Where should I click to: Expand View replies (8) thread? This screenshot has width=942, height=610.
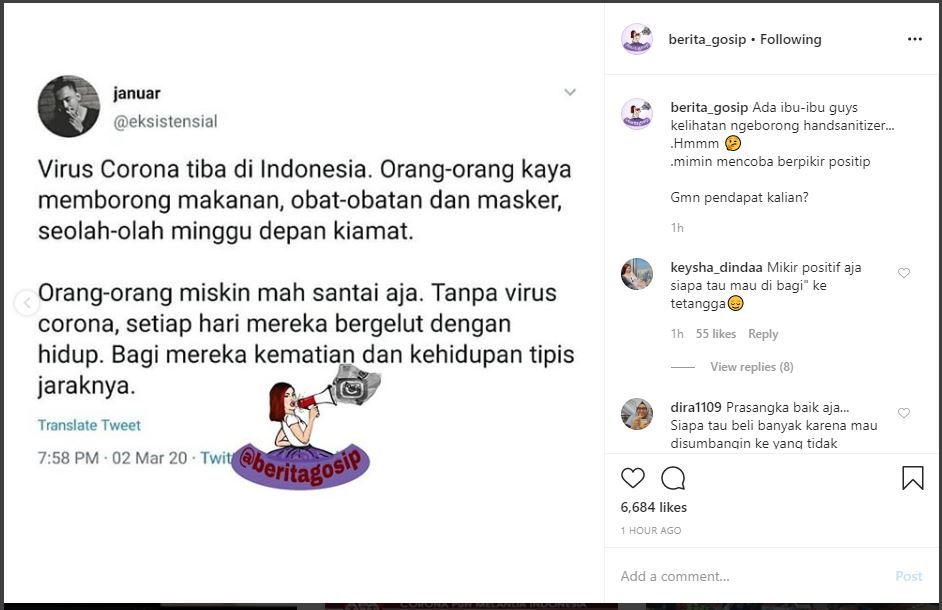coord(752,367)
